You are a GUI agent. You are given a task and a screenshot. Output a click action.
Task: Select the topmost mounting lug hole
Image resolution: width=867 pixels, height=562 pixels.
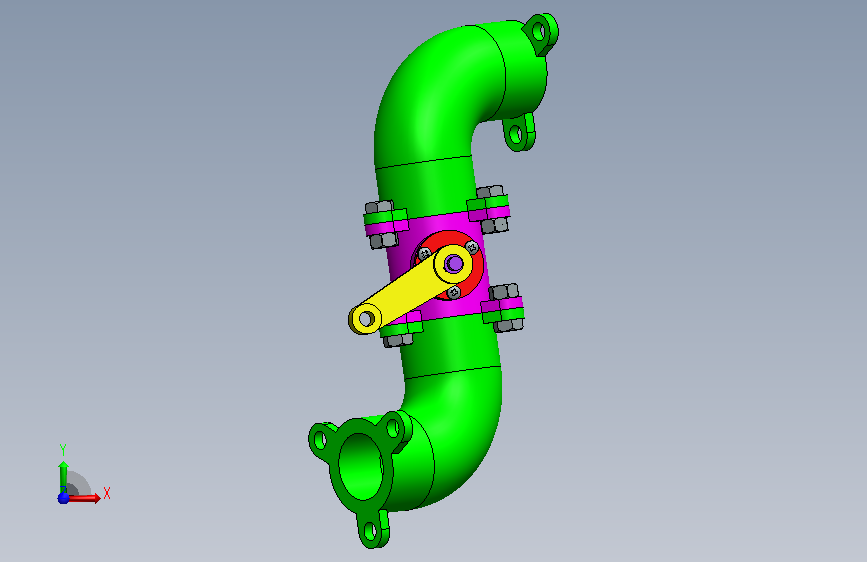click(540, 30)
